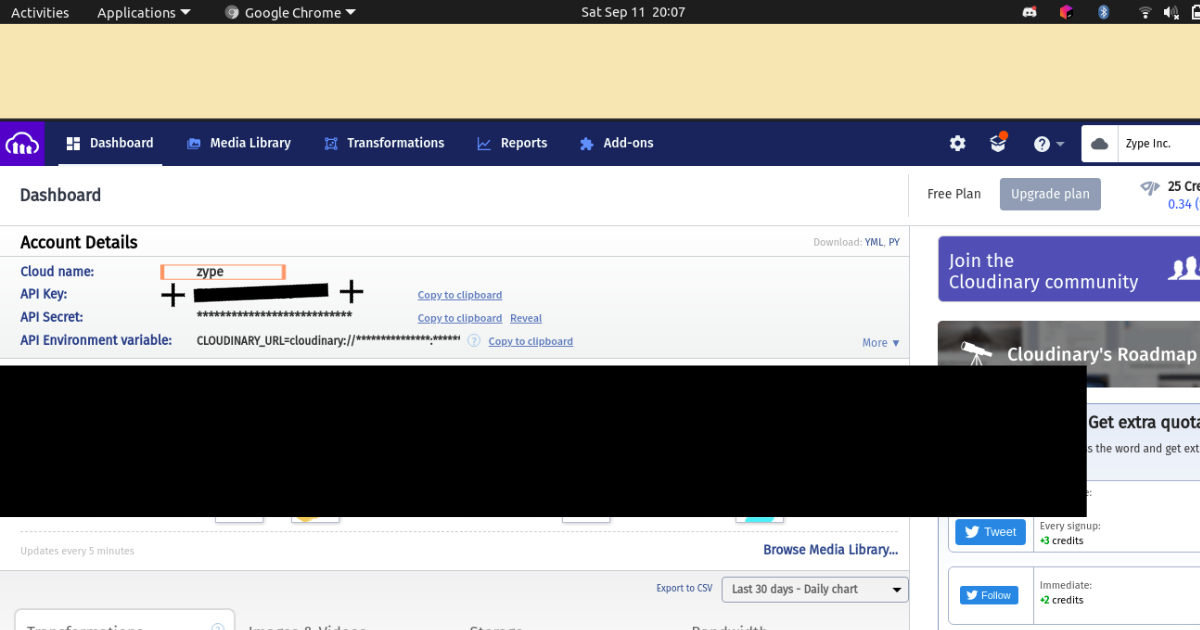Viewport: 1200px width, 630px height.
Task: Open the Reports tab
Action: [512, 143]
